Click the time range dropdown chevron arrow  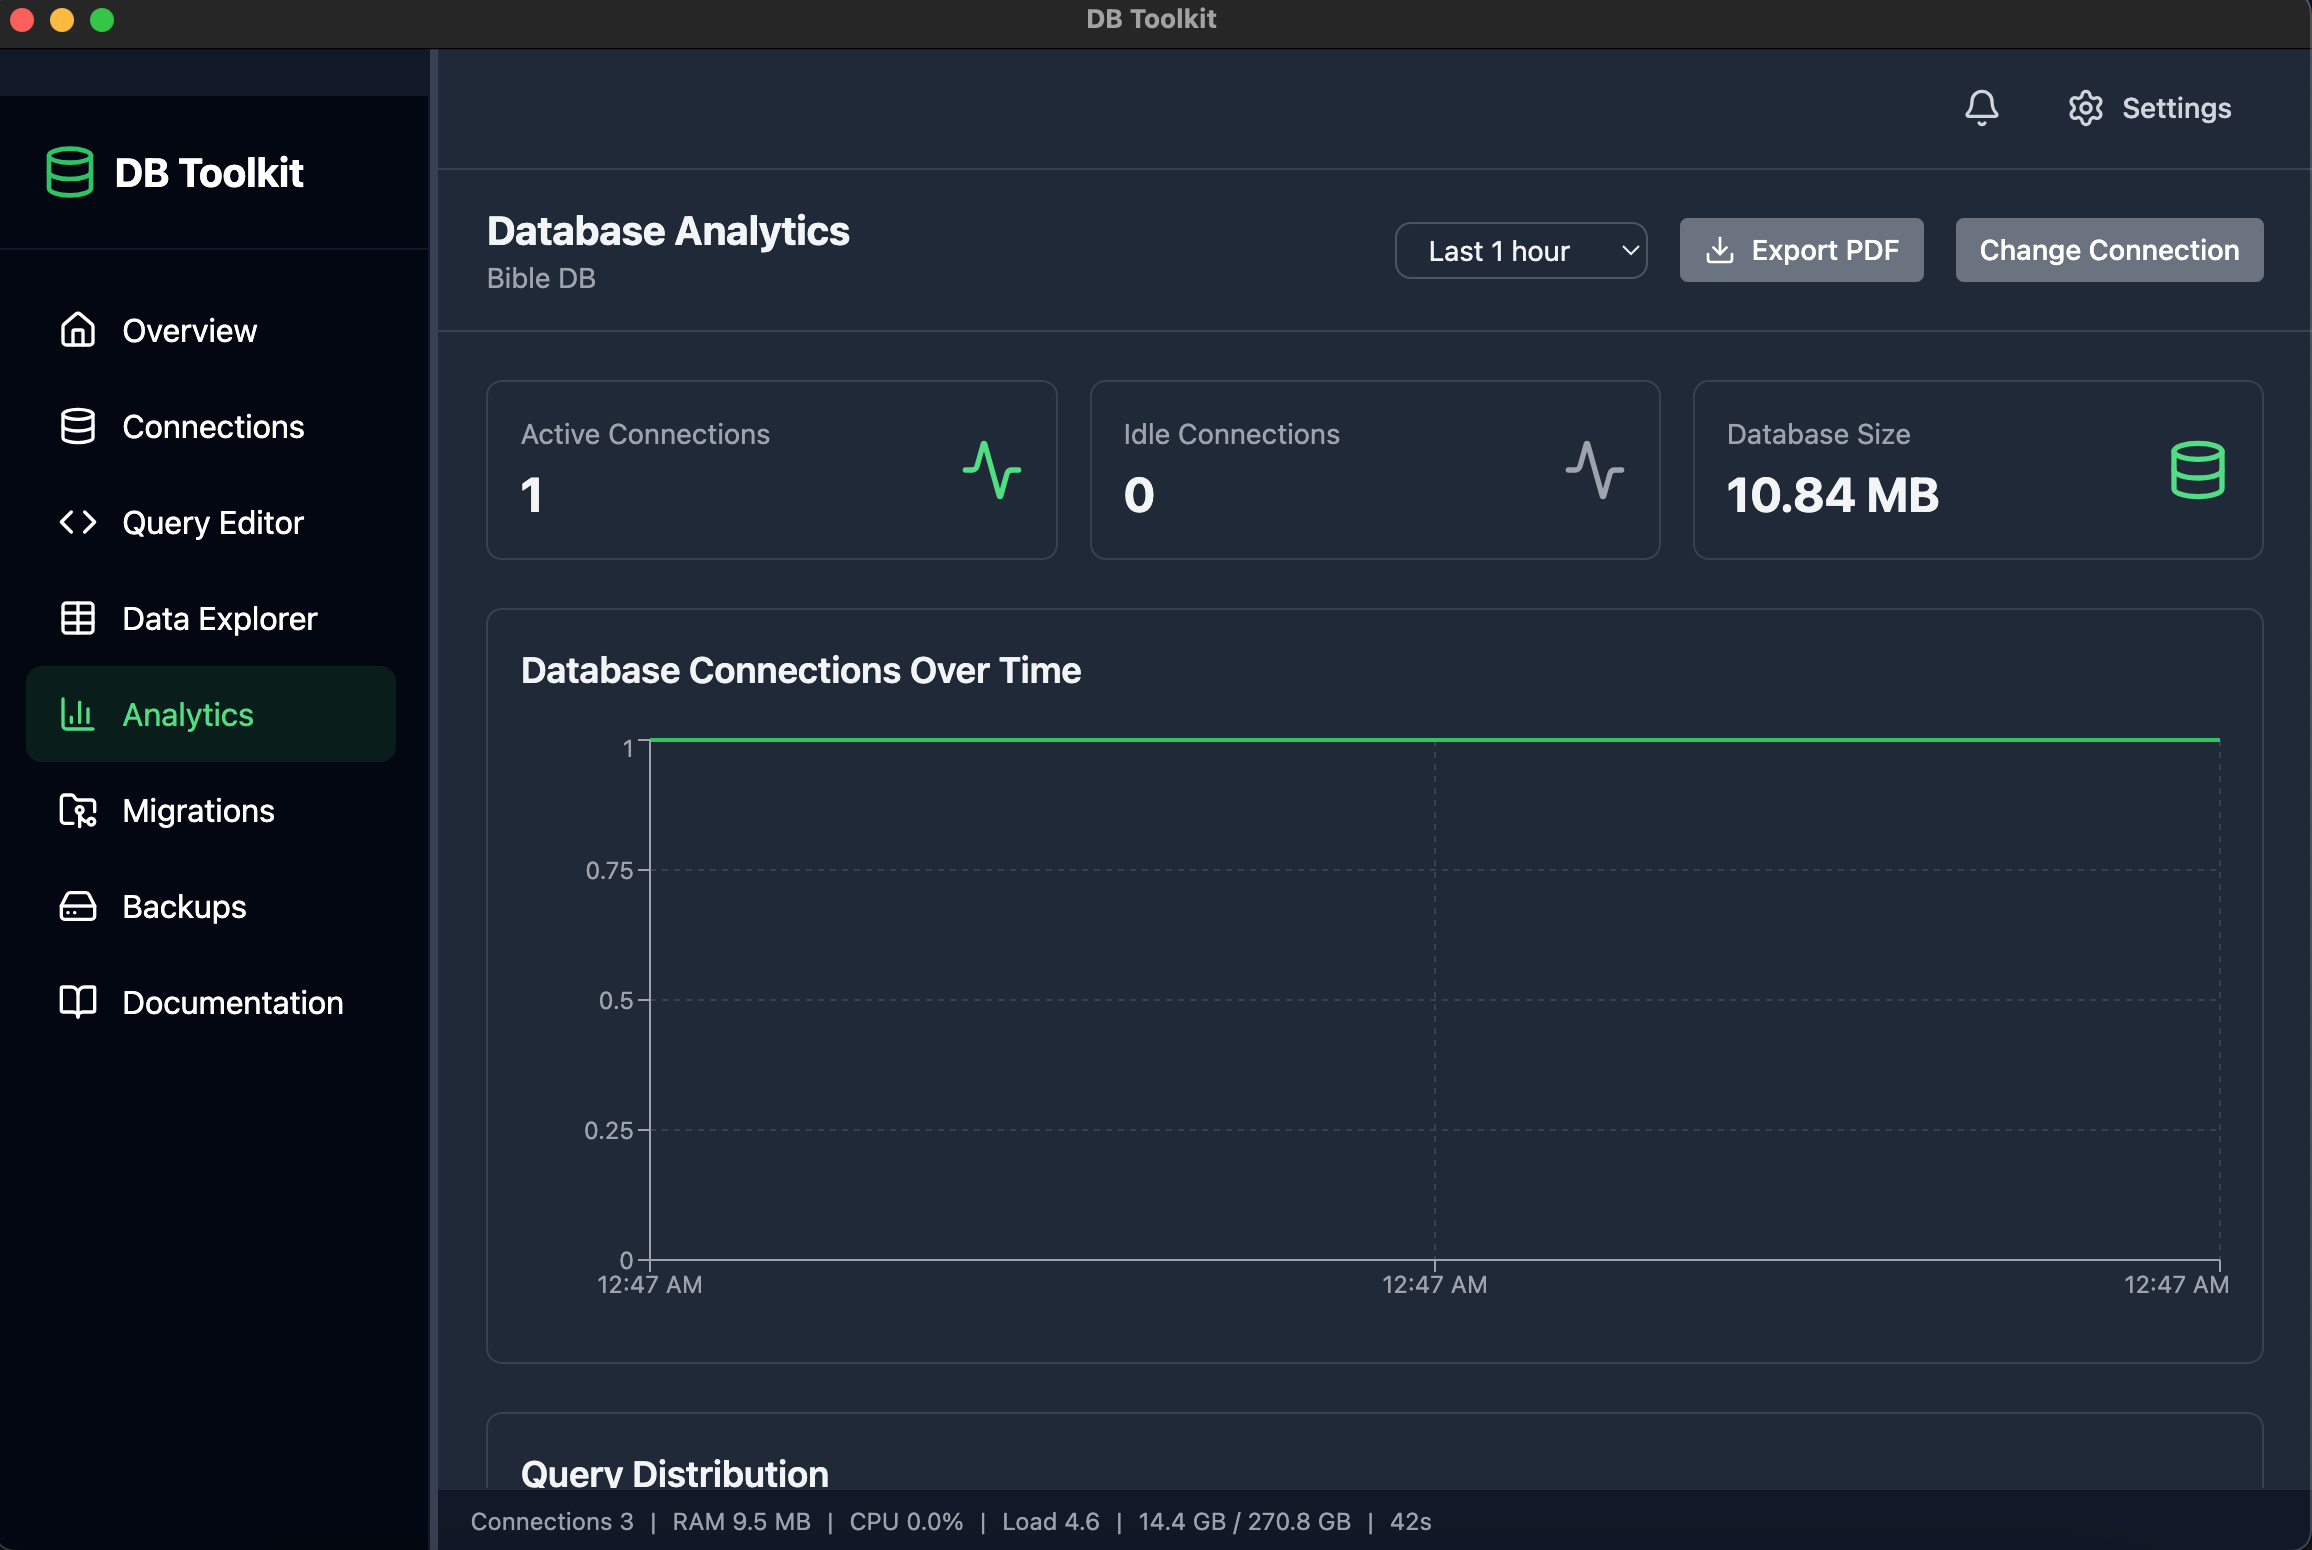(x=1630, y=250)
